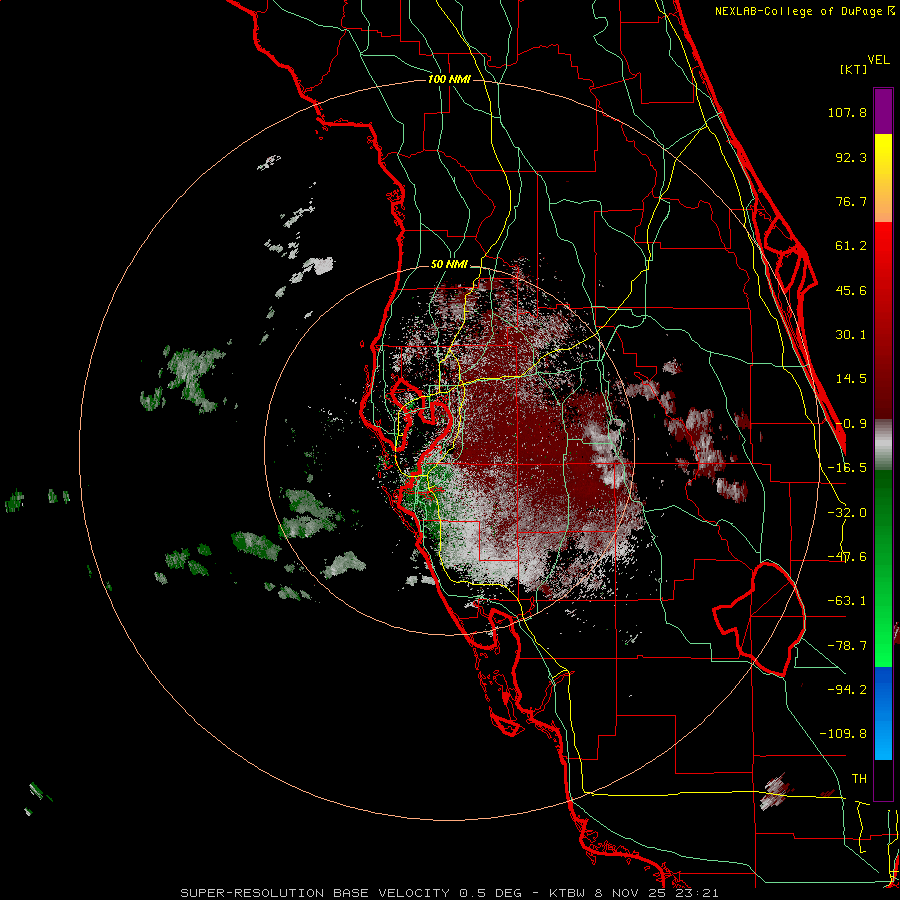Click the Super-Resolution Base Velocity footer caption
Viewport: 900px width, 900px height.
449,893
